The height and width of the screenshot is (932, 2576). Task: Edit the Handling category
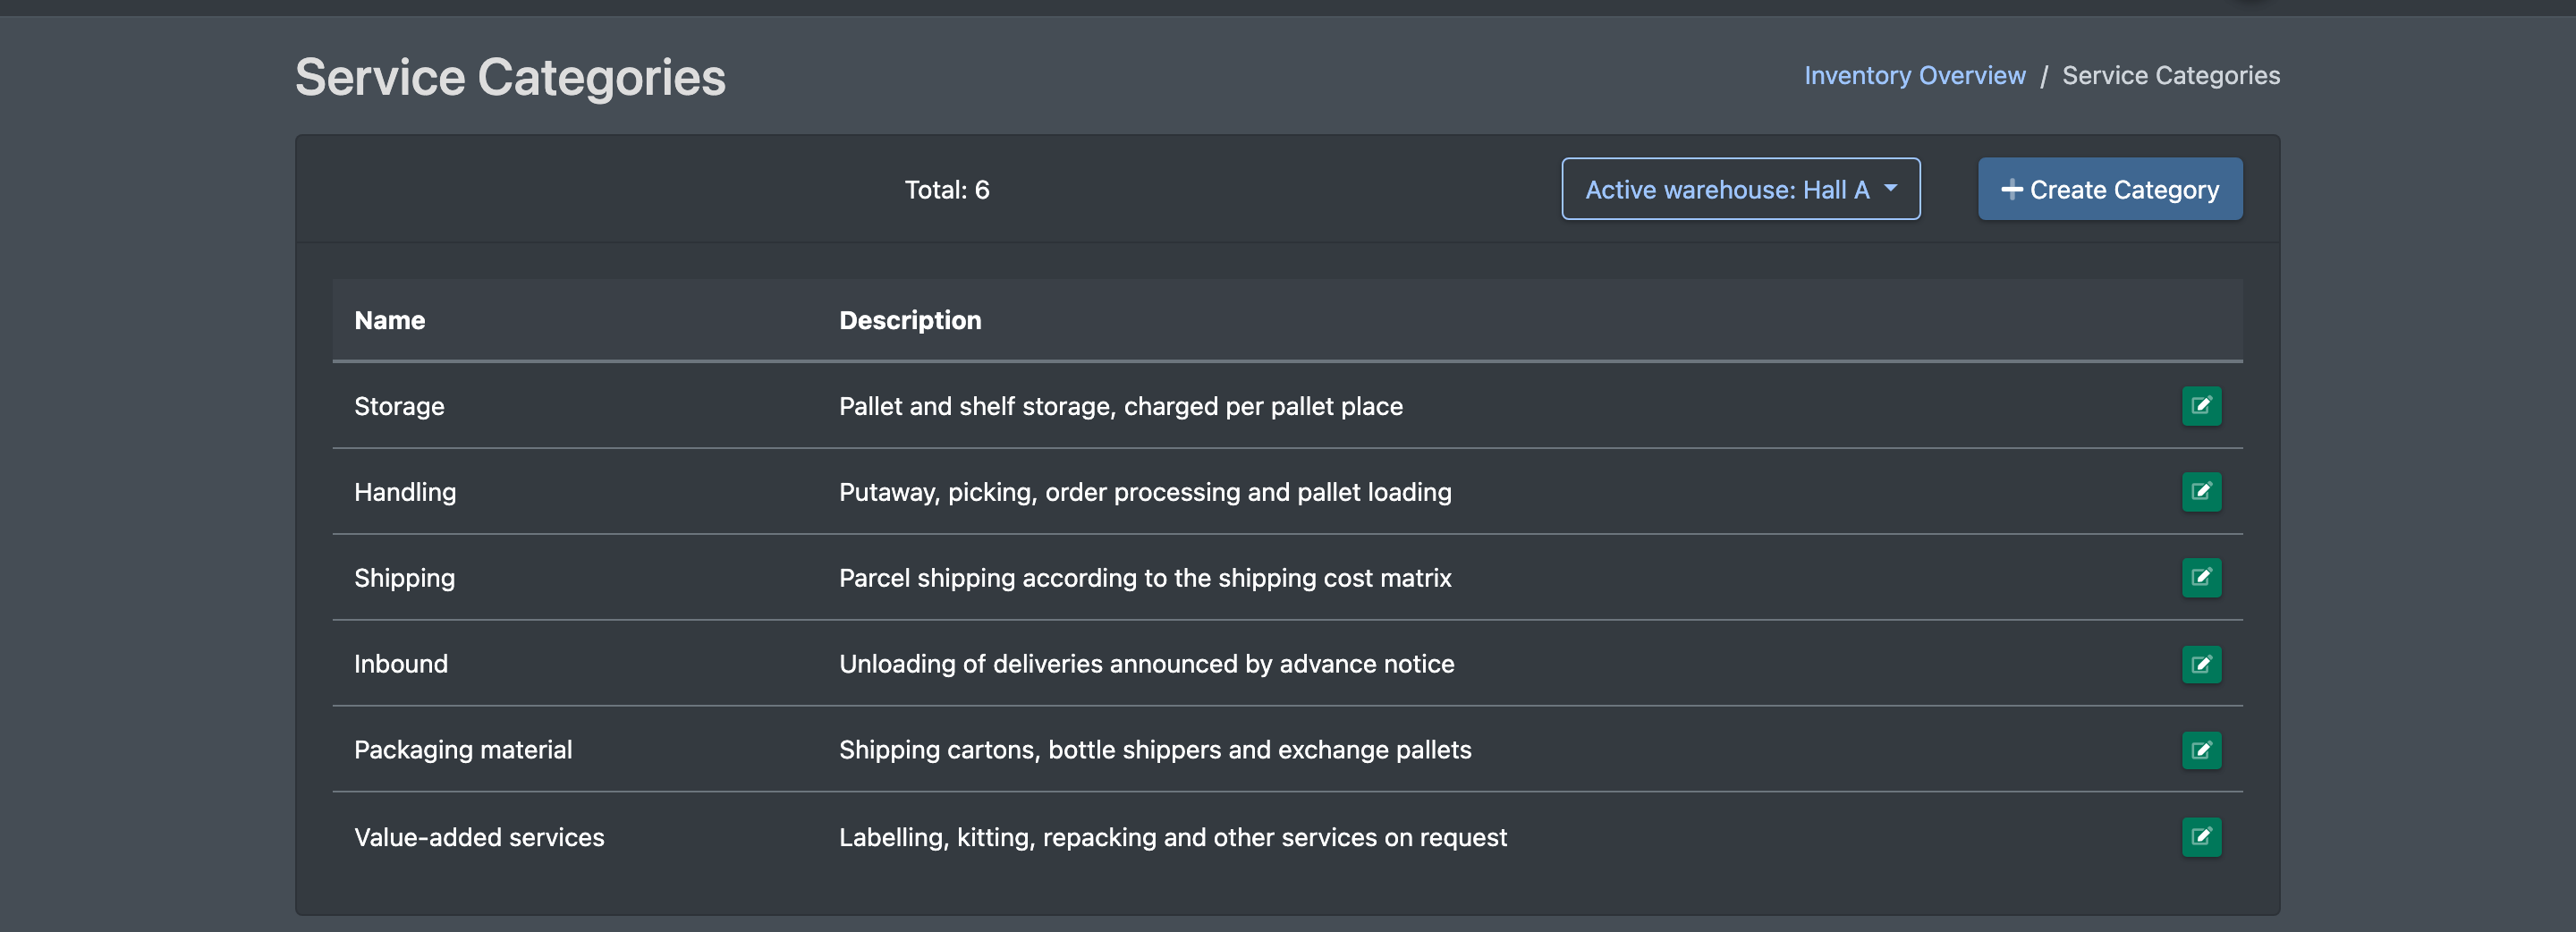coord(2201,492)
